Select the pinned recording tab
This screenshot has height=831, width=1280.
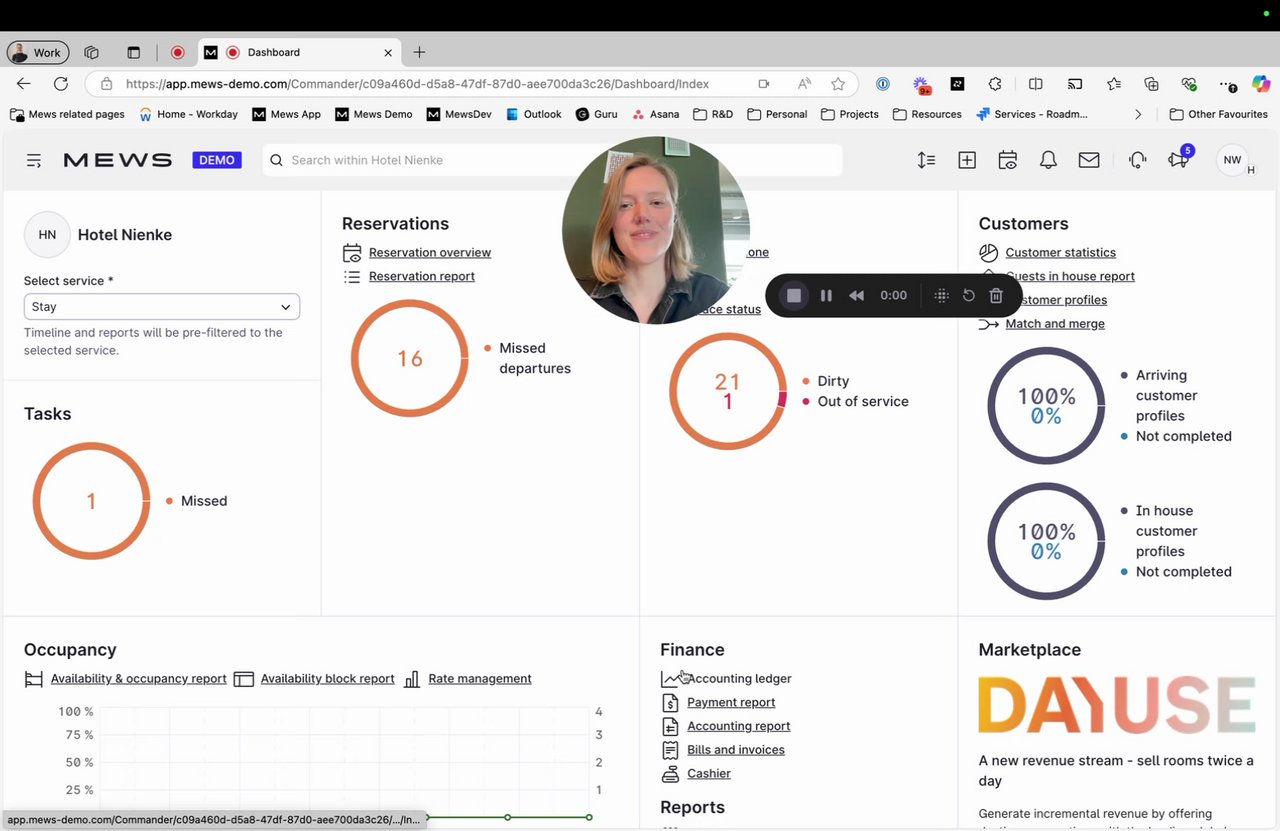tap(178, 53)
